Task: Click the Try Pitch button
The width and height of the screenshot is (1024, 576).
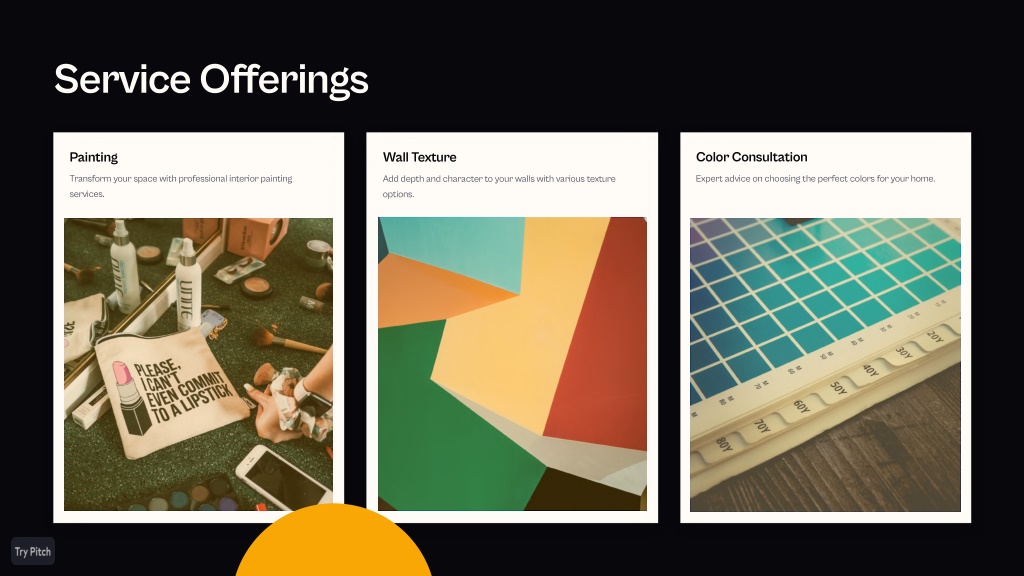Action: (33, 551)
